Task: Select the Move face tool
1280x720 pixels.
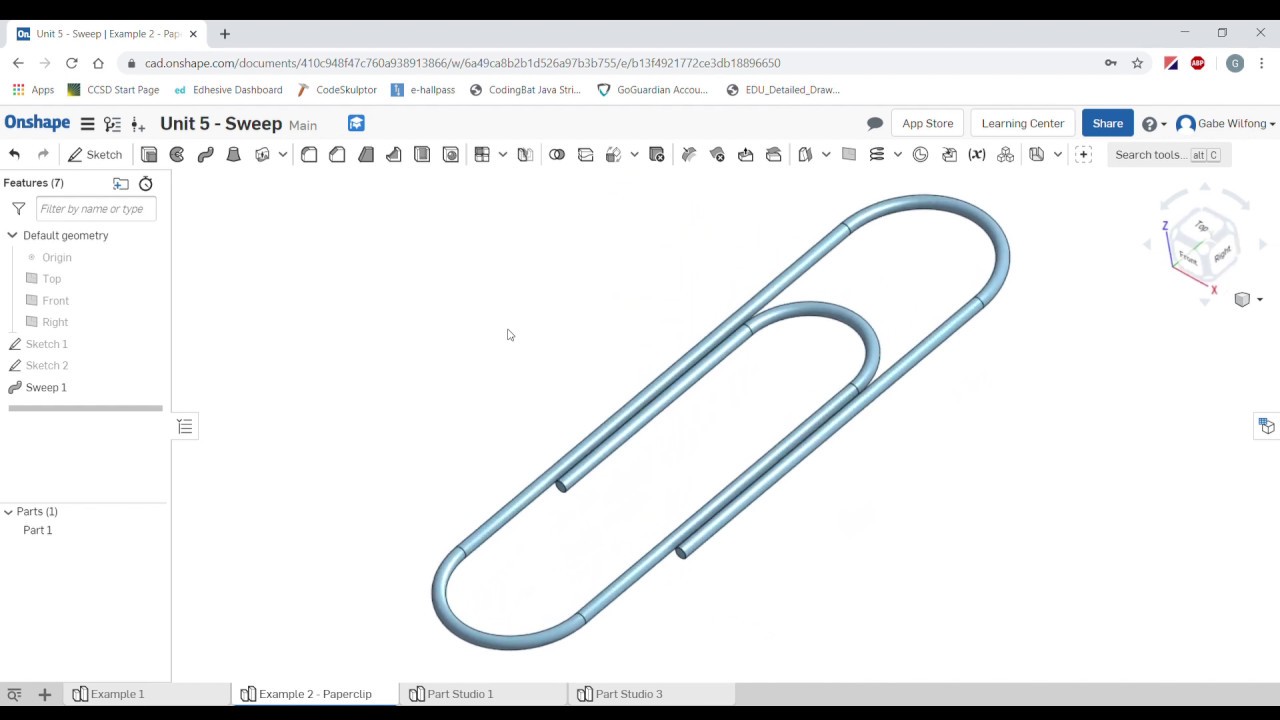Action: click(x=745, y=154)
